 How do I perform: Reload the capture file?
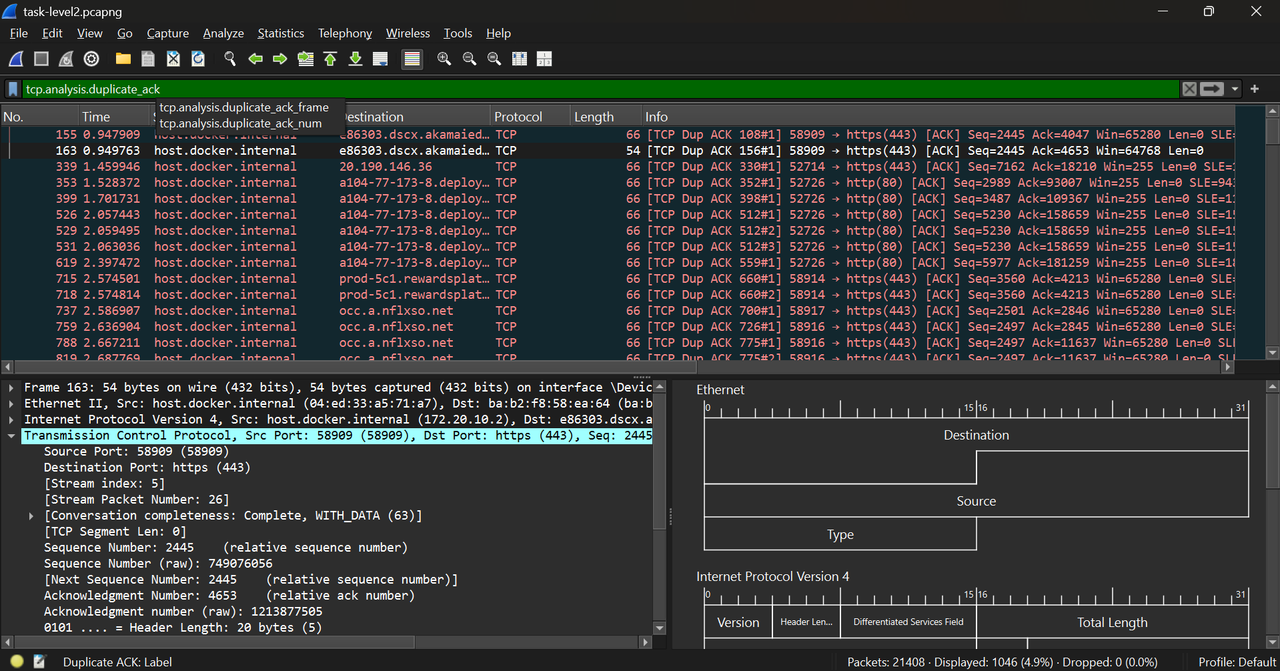tap(198, 59)
